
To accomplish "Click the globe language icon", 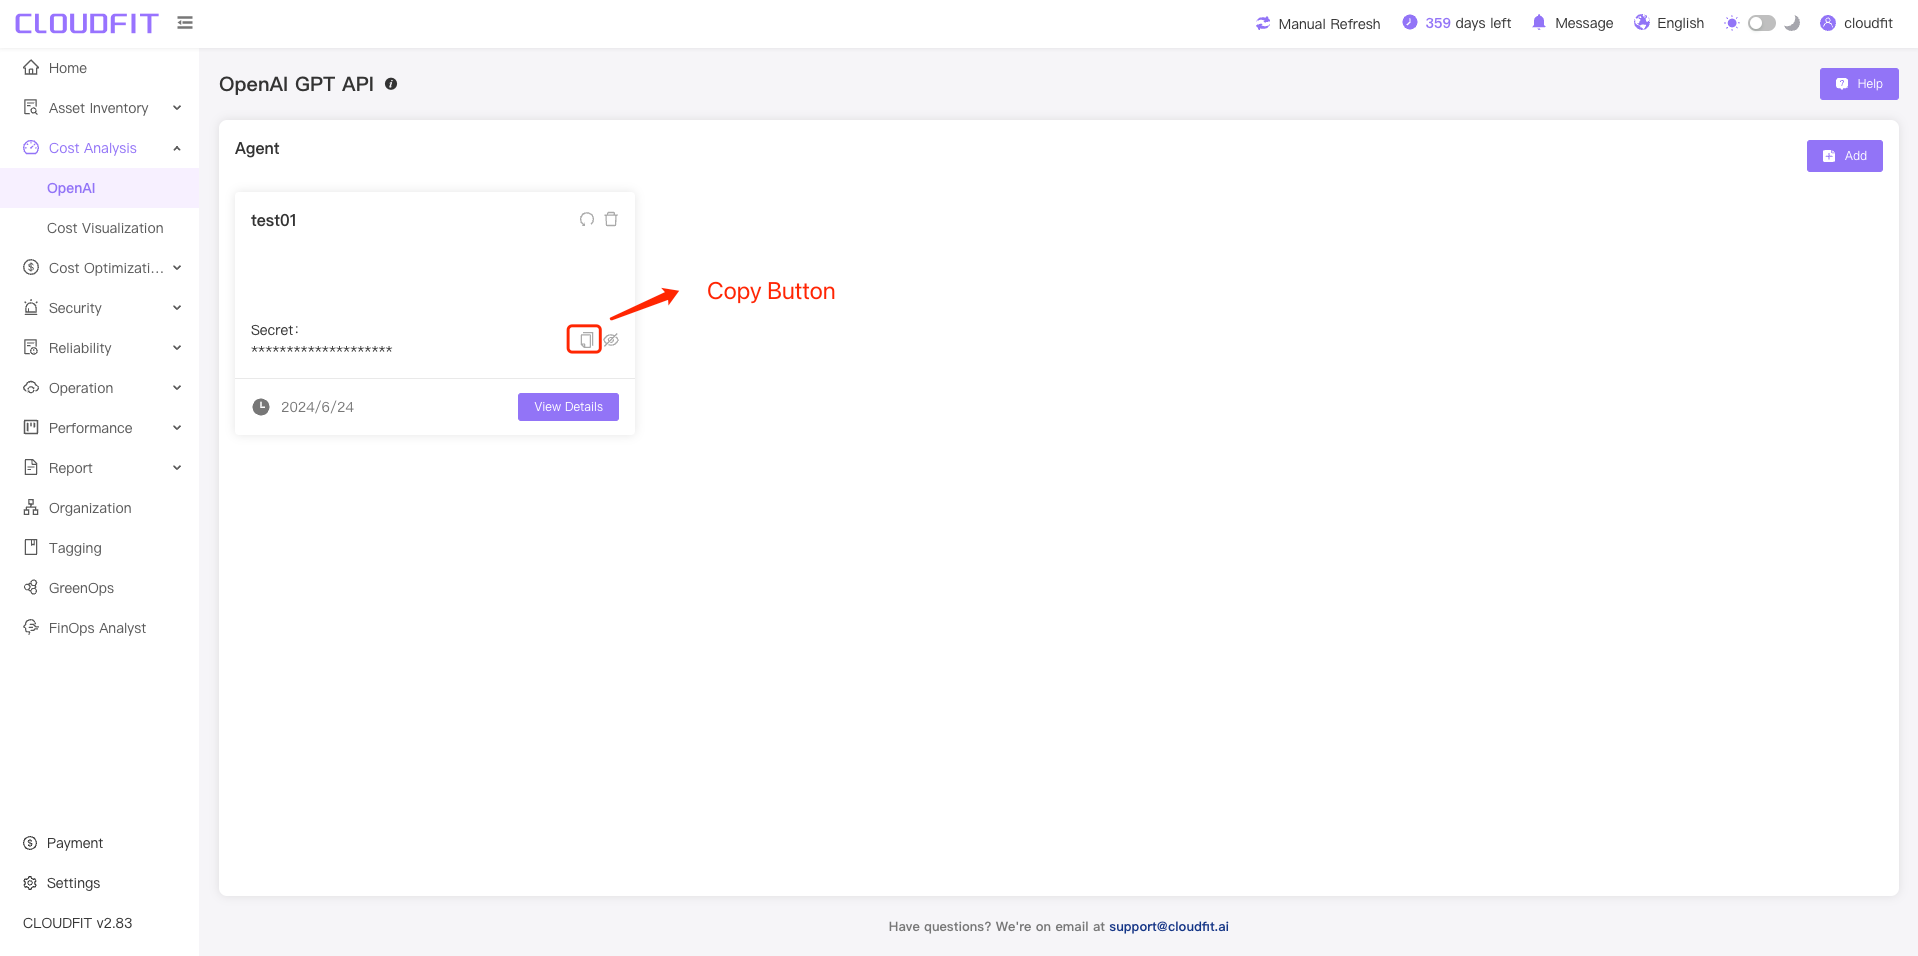I will point(1642,22).
